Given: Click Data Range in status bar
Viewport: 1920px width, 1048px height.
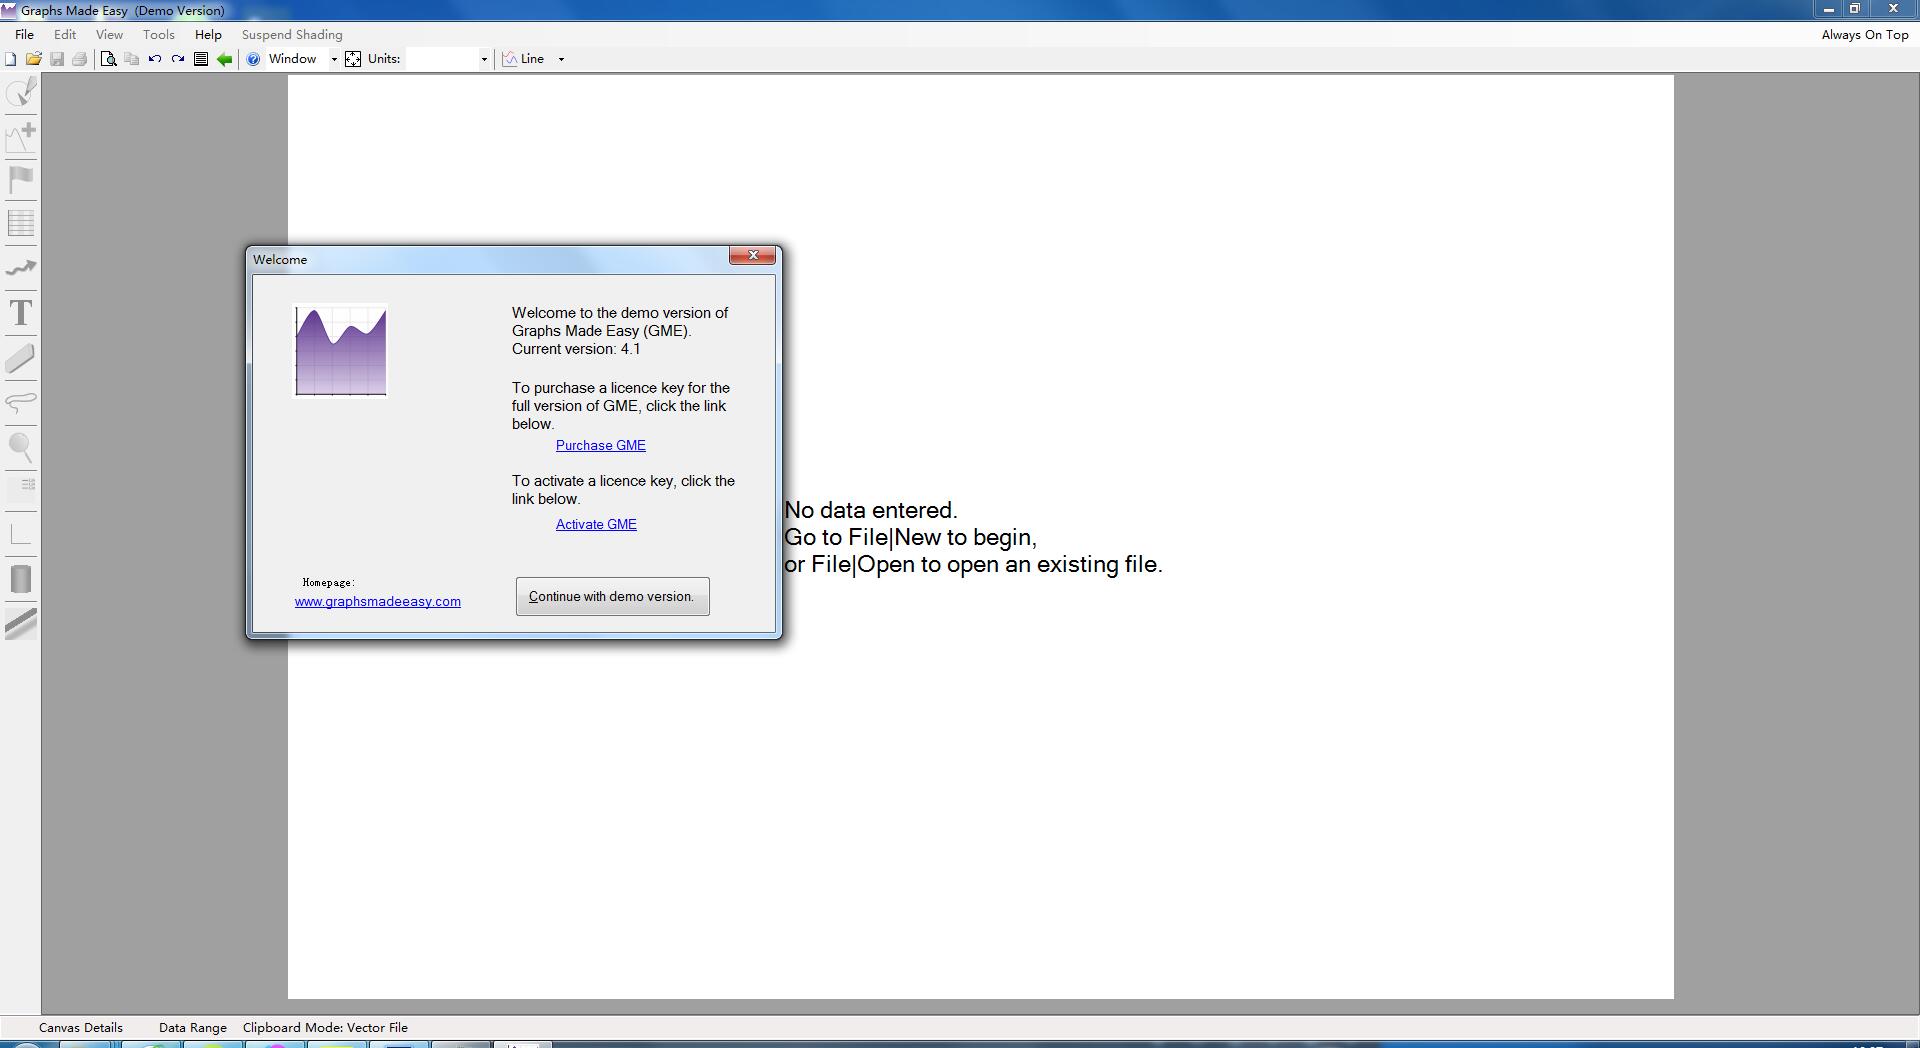Looking at the screenshot, I should 193,1027.
